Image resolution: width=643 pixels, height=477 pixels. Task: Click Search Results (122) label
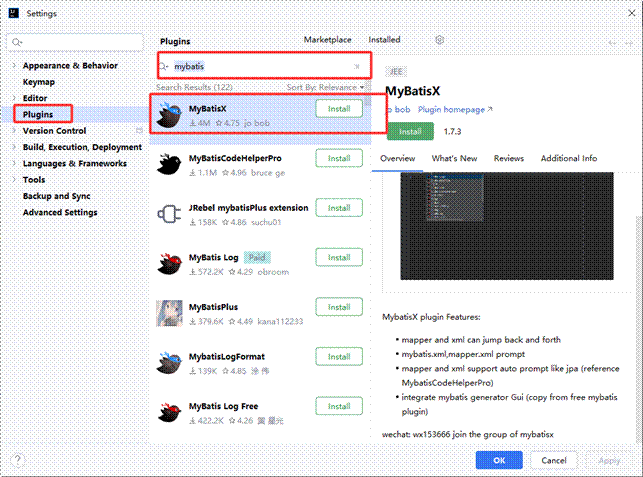click(x=194, y=87)
